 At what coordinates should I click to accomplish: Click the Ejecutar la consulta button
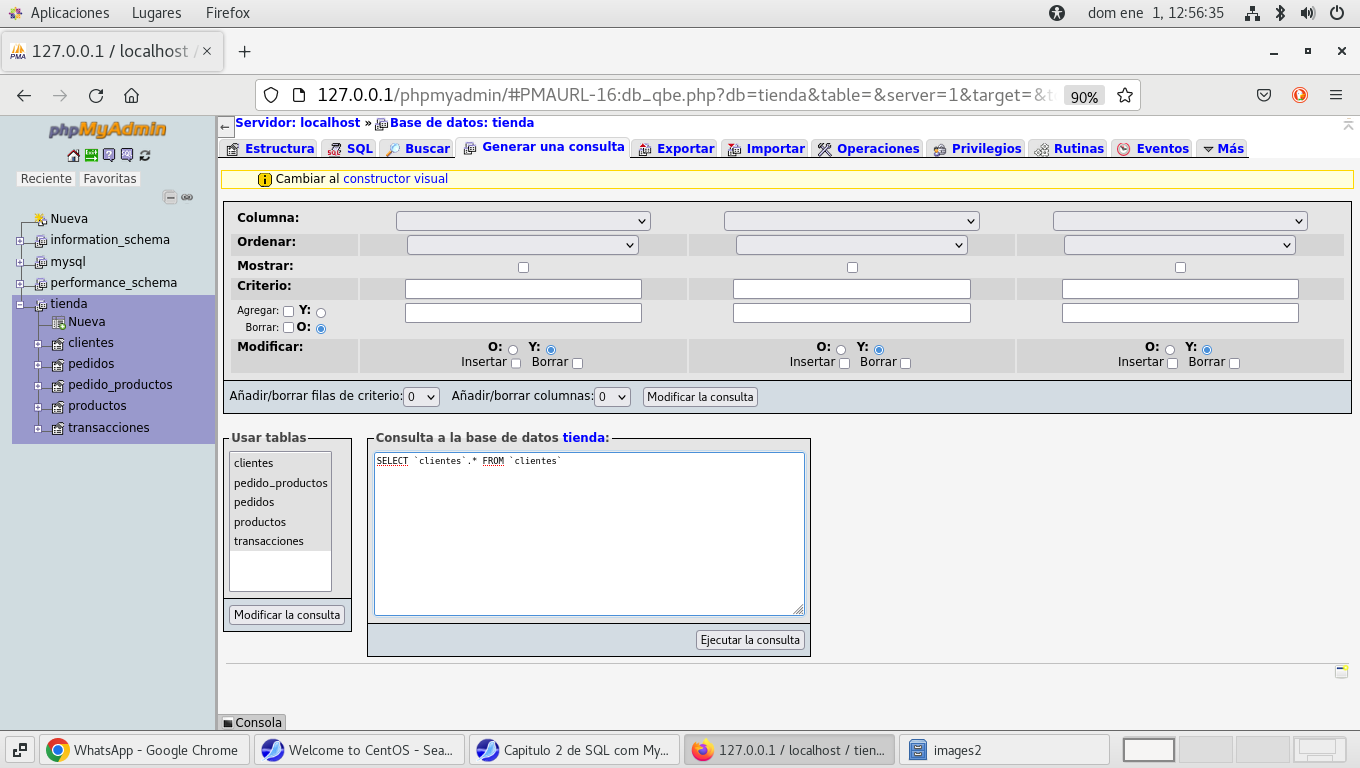pos(750,640)
